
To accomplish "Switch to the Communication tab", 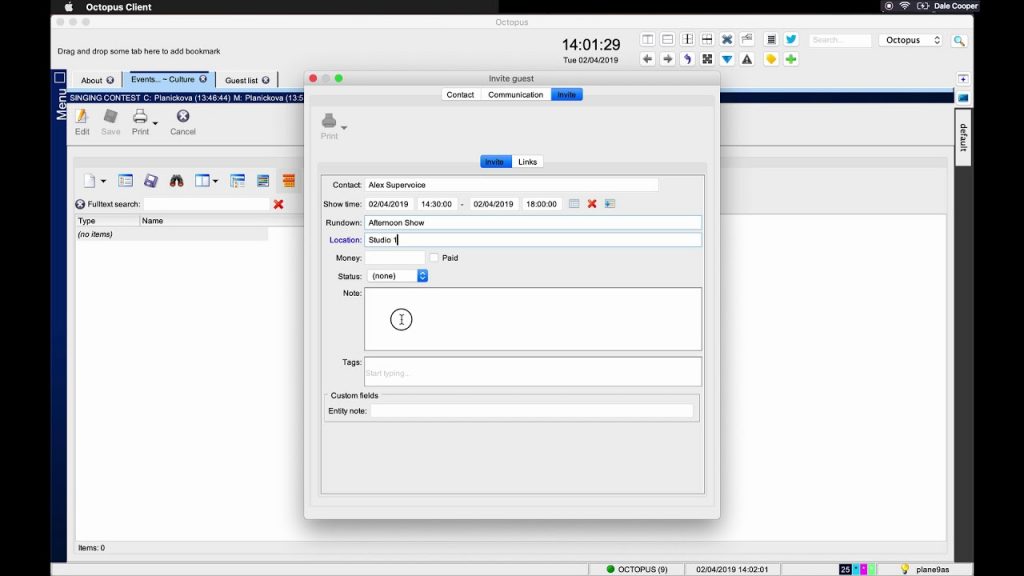I will (x=514, y=95).
